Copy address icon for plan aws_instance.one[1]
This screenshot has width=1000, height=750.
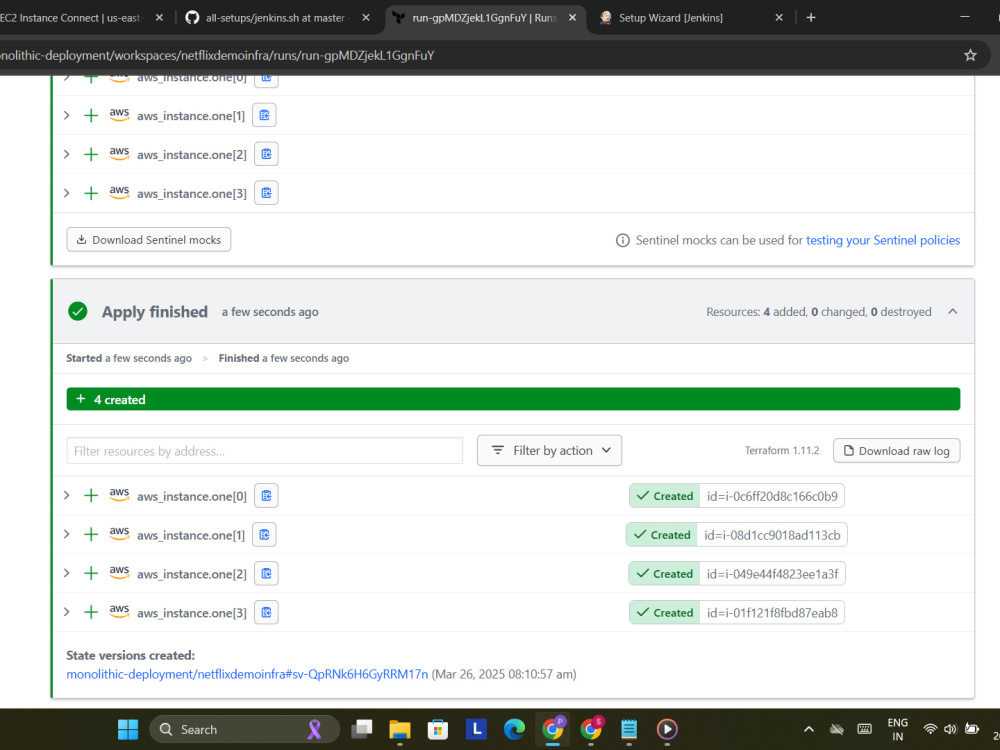point(264,115)
